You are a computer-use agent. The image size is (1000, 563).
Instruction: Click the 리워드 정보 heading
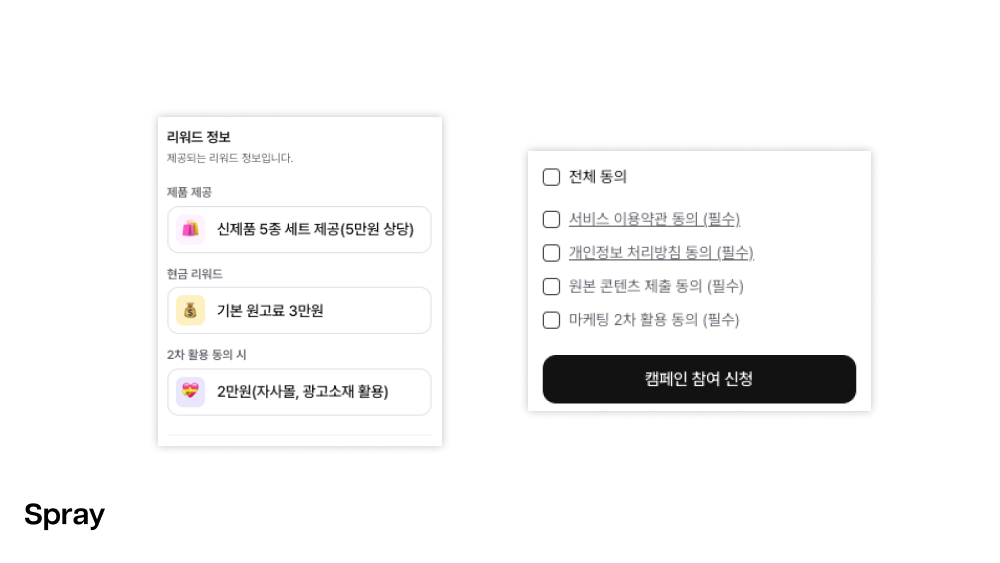(199, 137)
